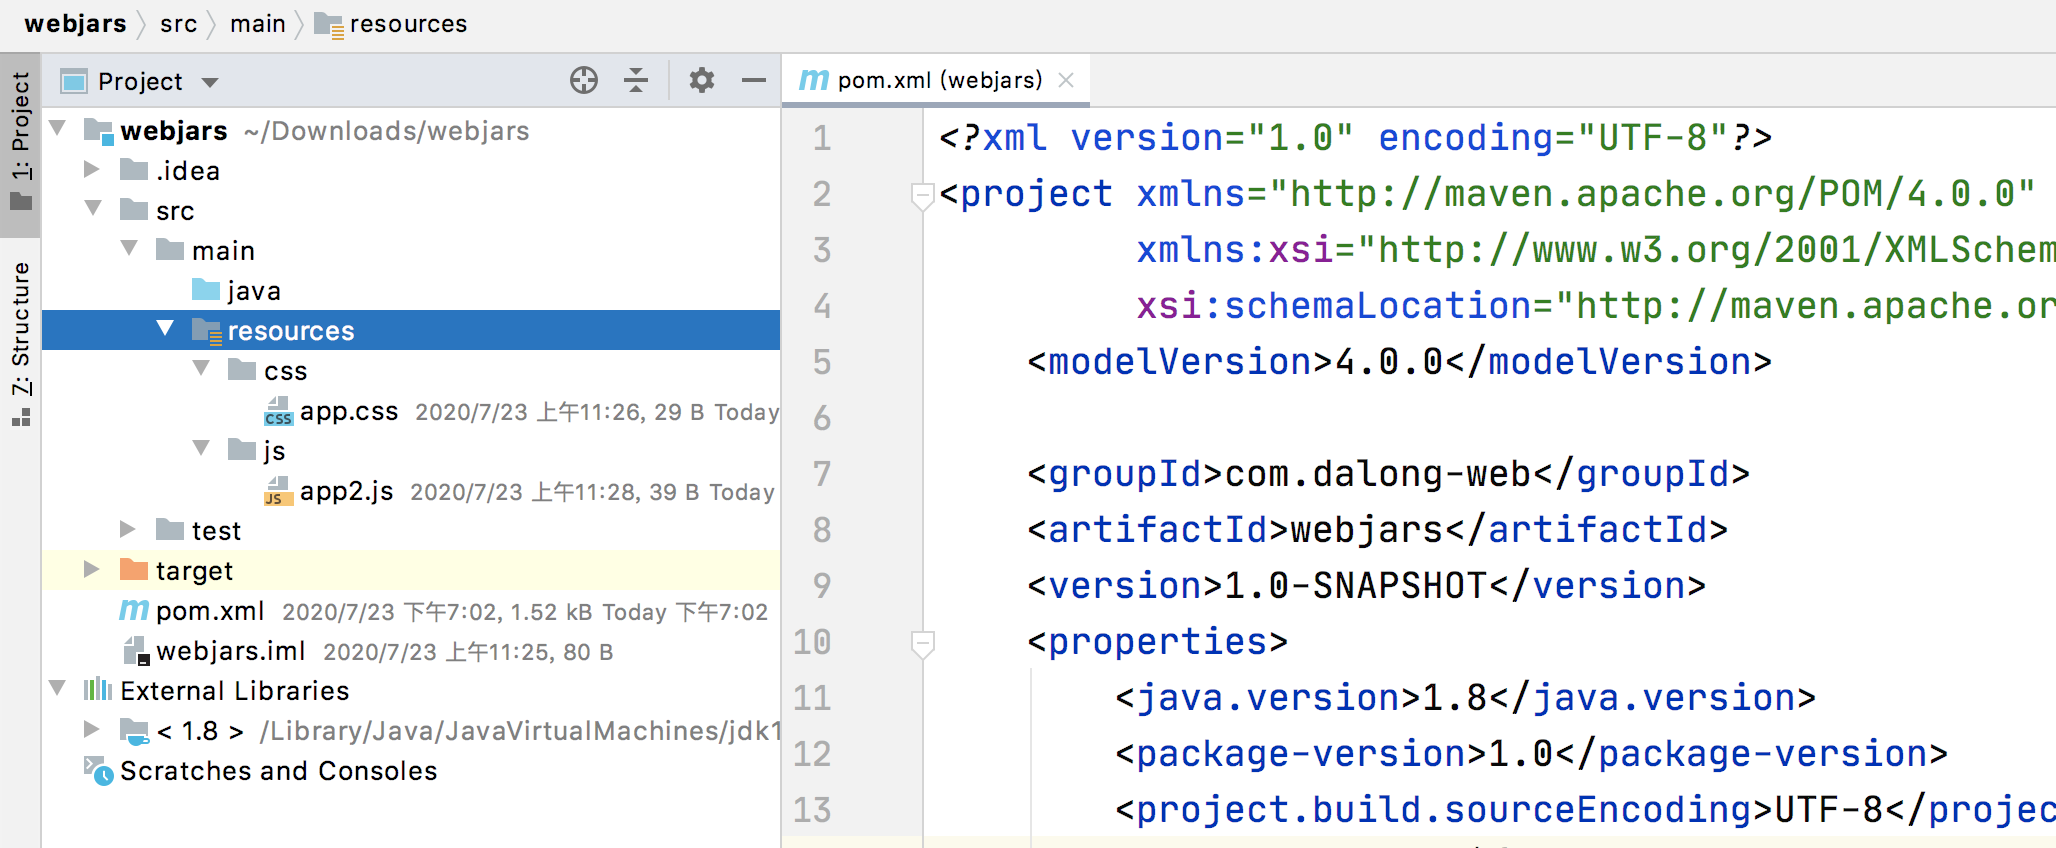Click the test folder icon
The image size is (2056, 848).
tap(170, 530)
